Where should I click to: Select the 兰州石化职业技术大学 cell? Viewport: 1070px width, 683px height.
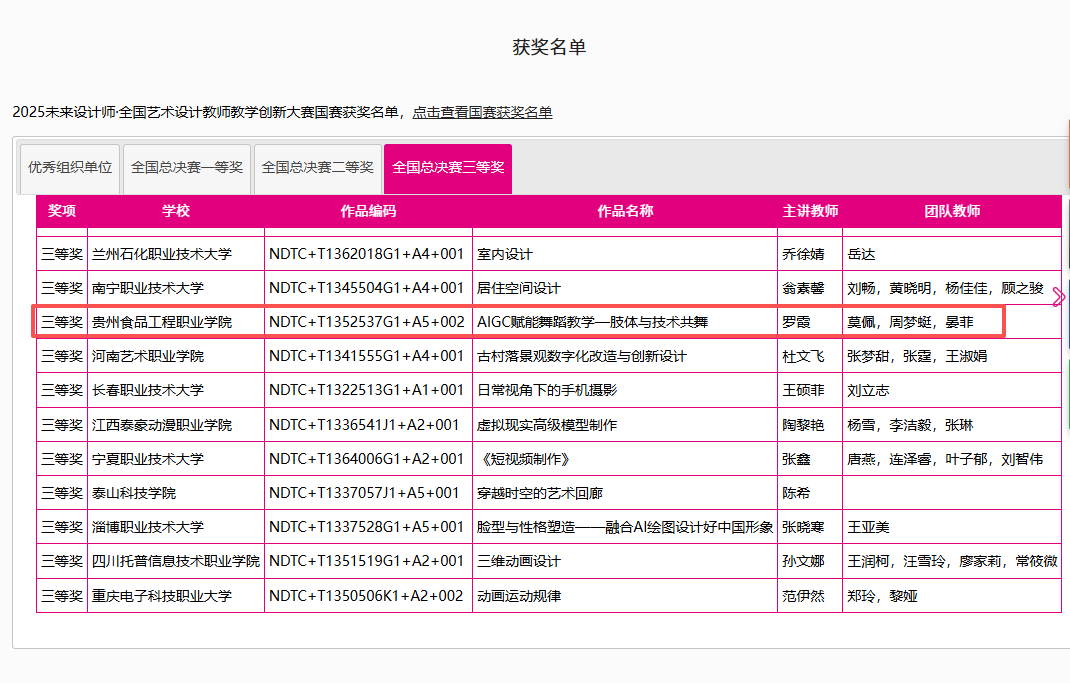(162, 254)
